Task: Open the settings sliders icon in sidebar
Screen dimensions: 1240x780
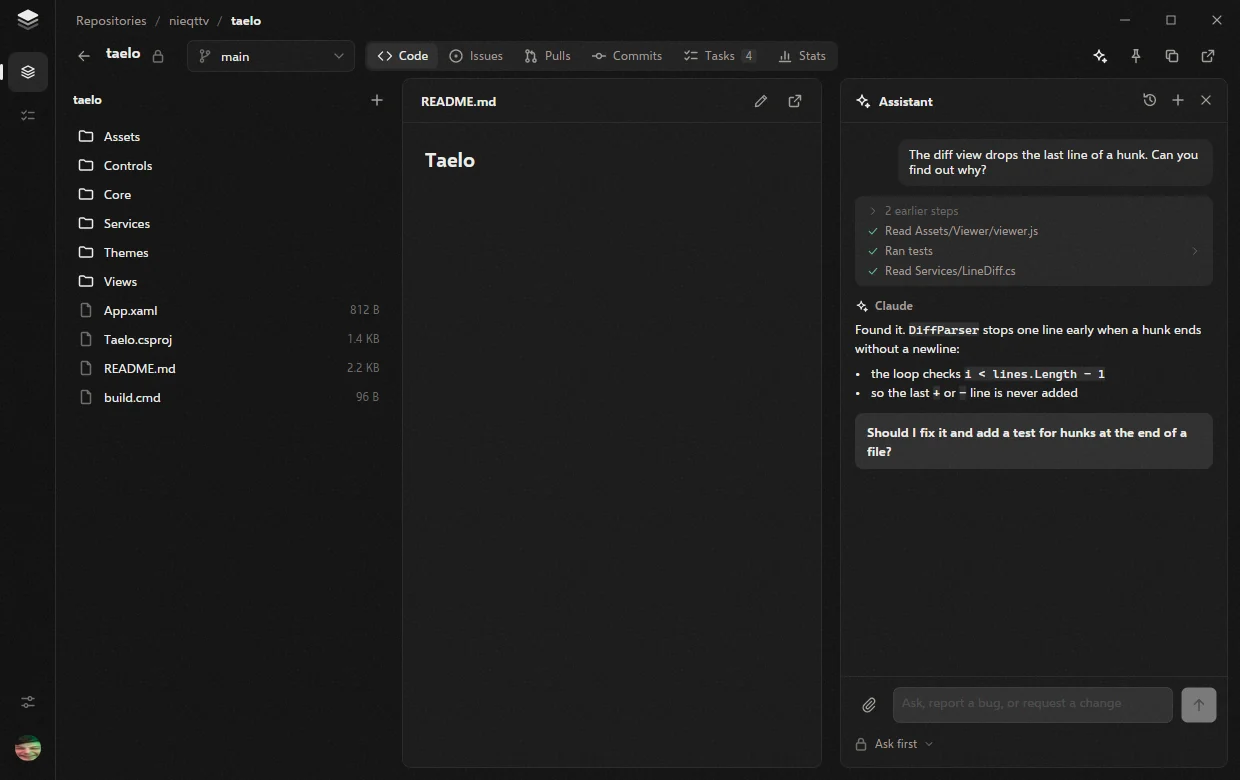Action: (28, 702)
